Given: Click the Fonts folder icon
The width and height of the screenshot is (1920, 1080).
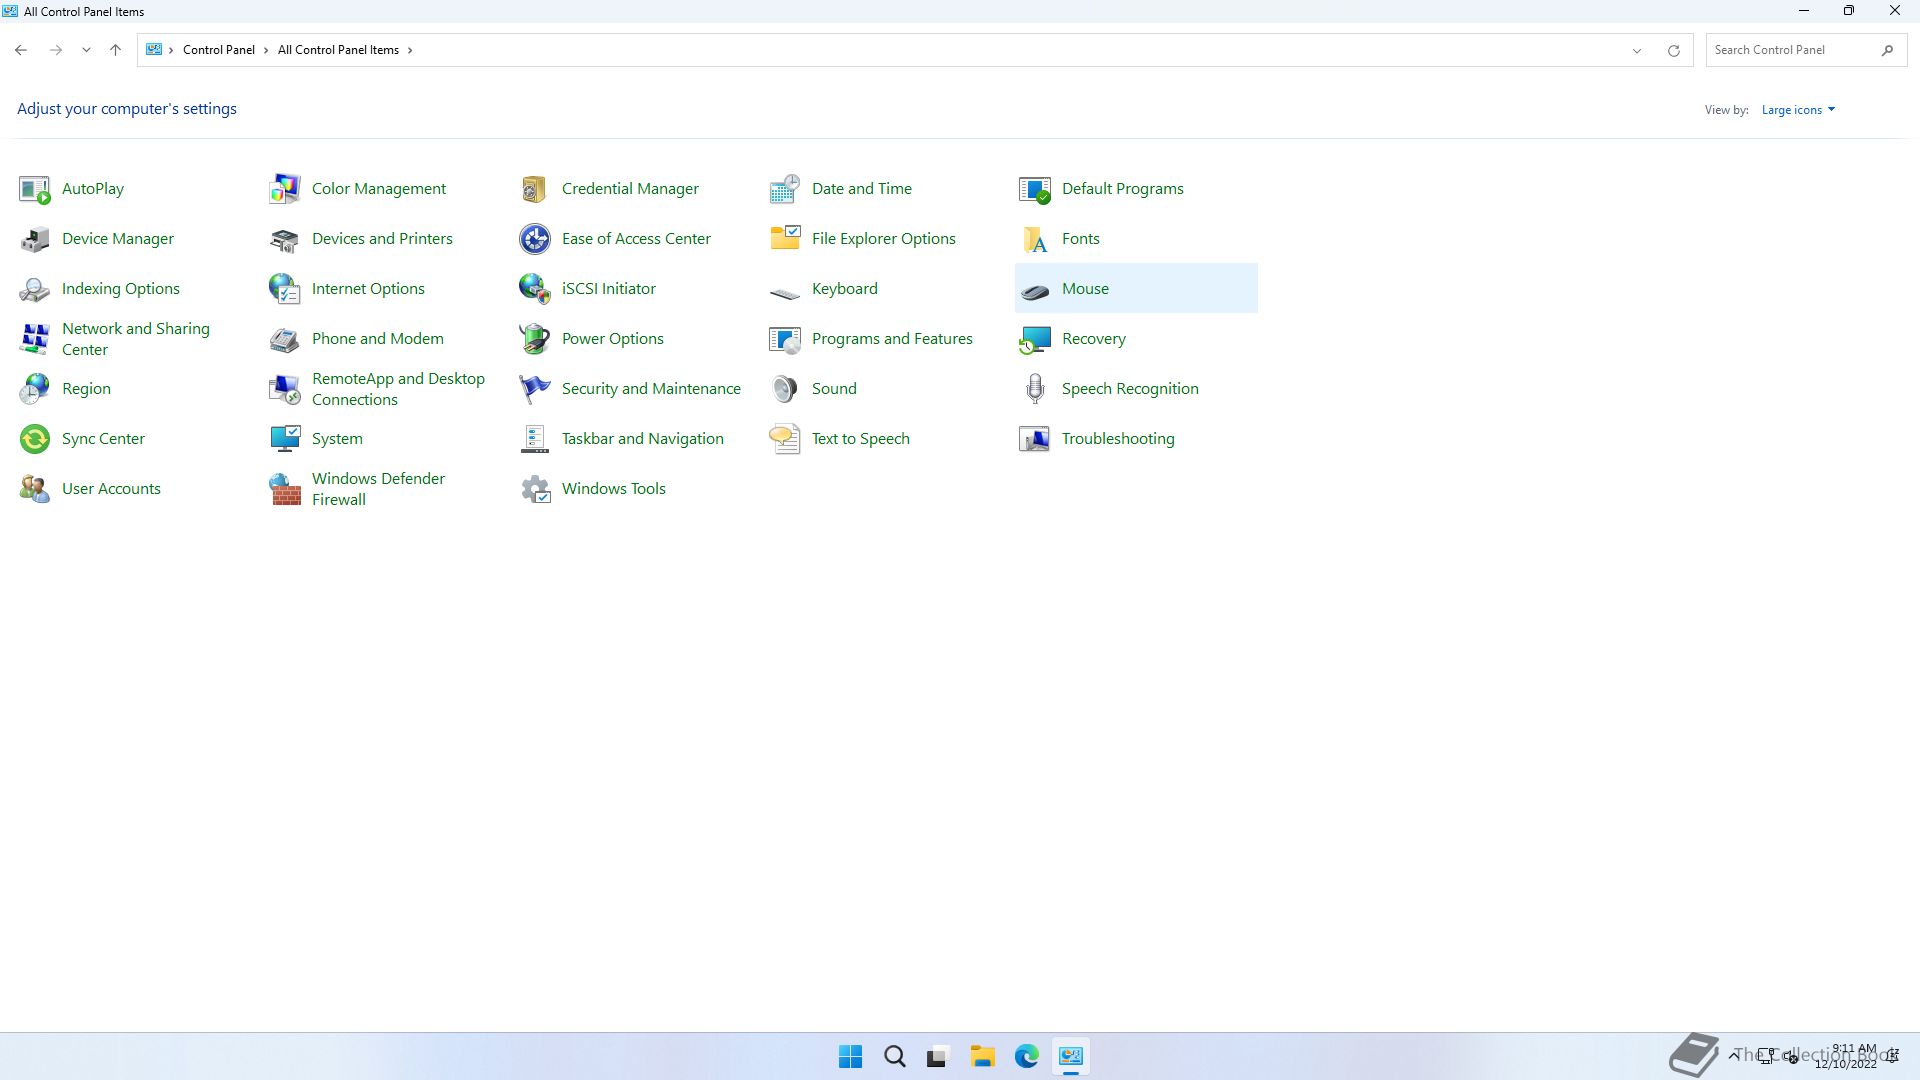Looking at the screenshot, I should 1035,239.
